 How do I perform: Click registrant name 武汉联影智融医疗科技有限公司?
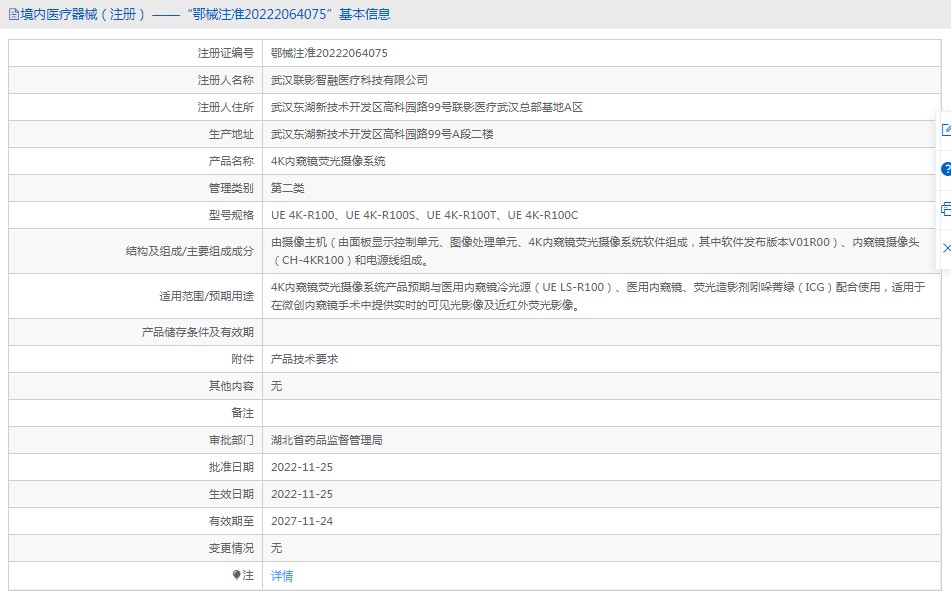pos(349,80)
